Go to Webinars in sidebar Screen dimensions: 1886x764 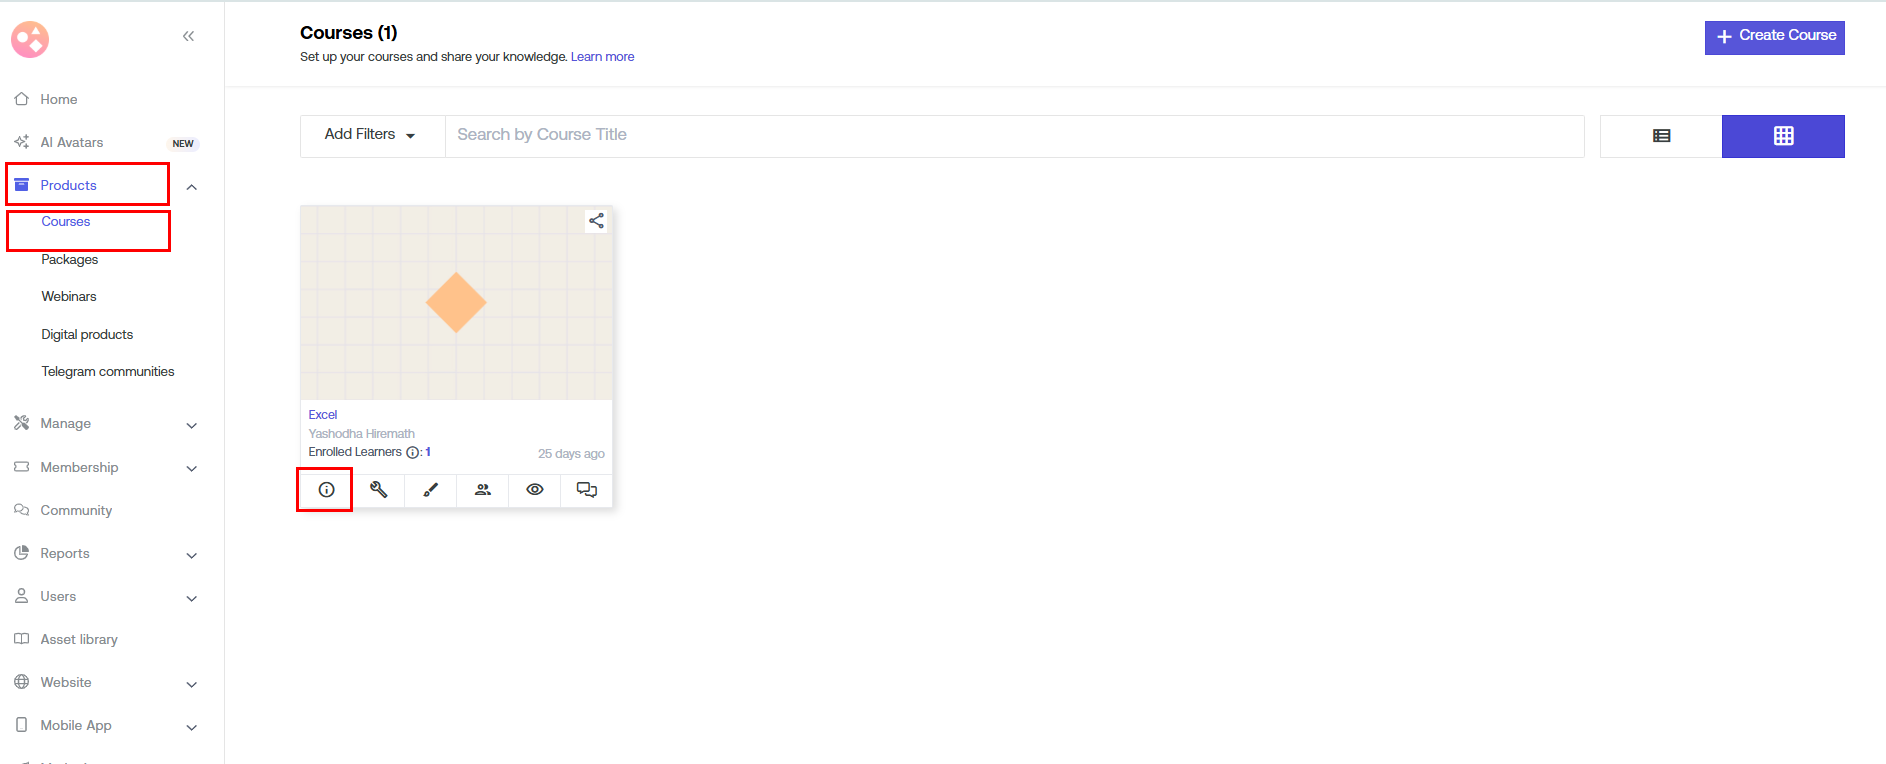(69, 297)
